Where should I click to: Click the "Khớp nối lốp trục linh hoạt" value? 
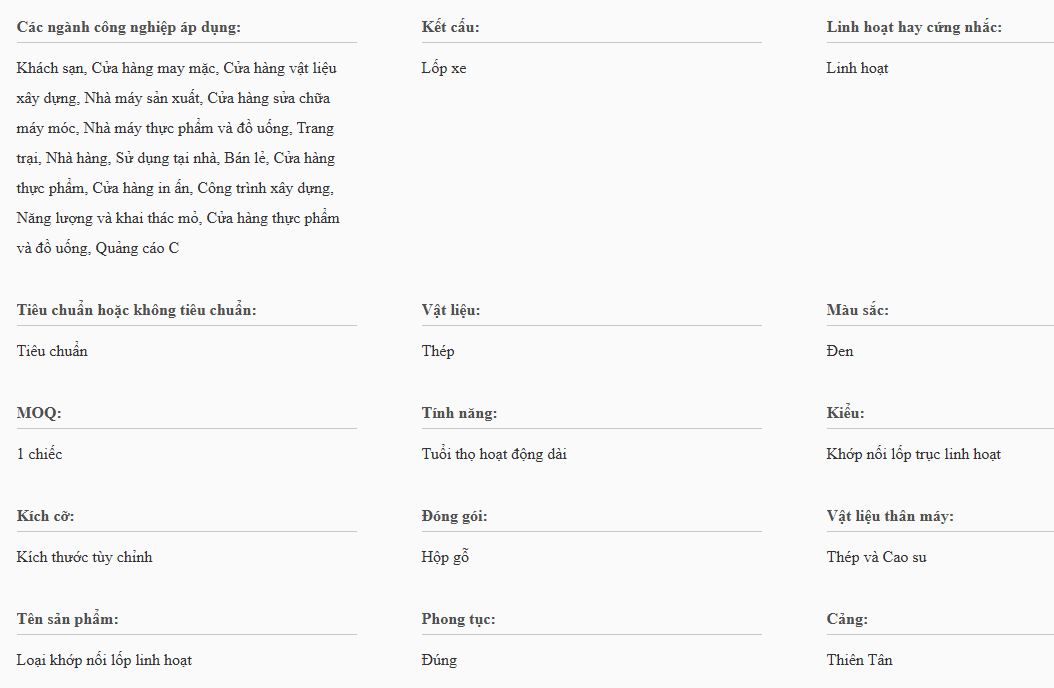tap(913, 454)
